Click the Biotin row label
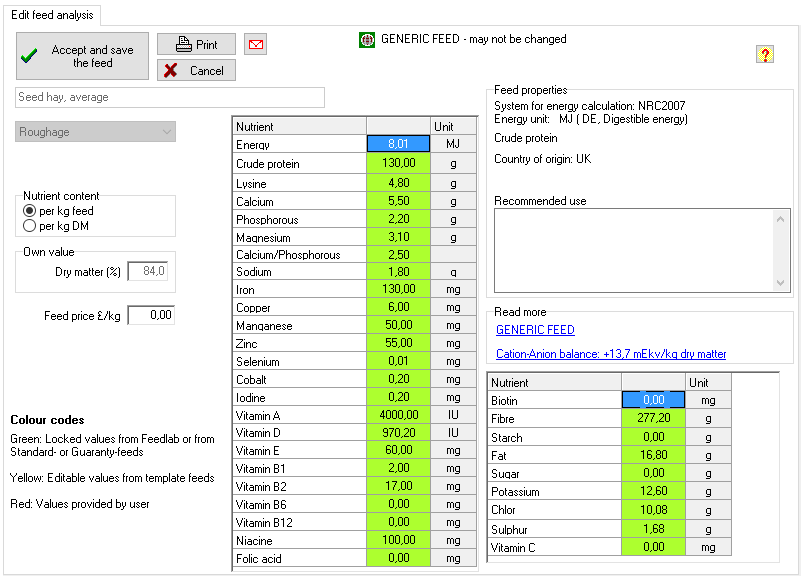This screenshot has width=805, height=581. [x=554, y=400]
